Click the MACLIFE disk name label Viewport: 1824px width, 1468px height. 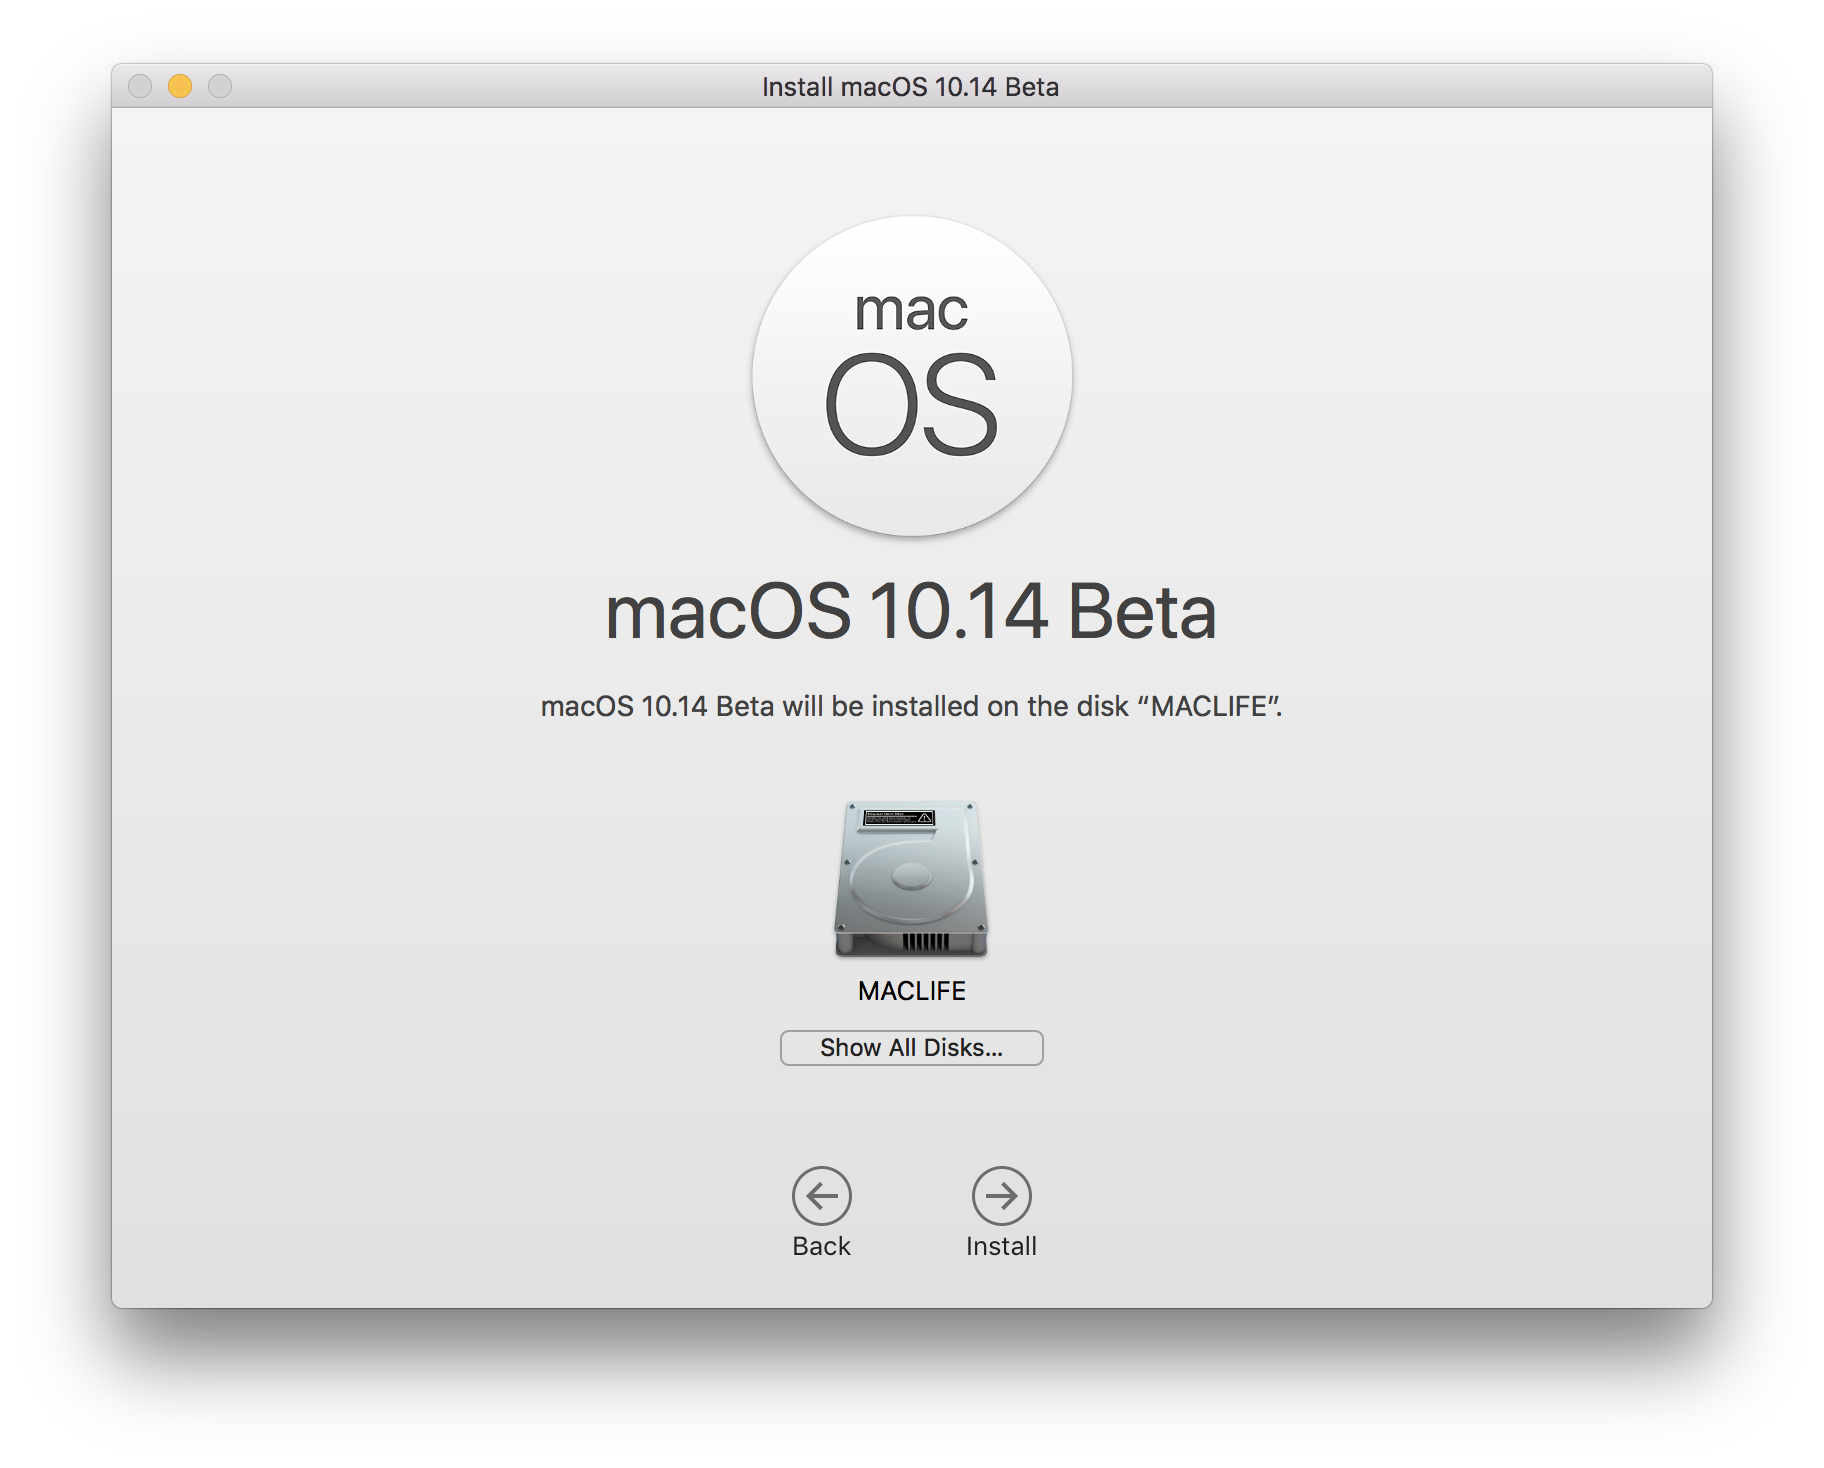tap(909, 991)
